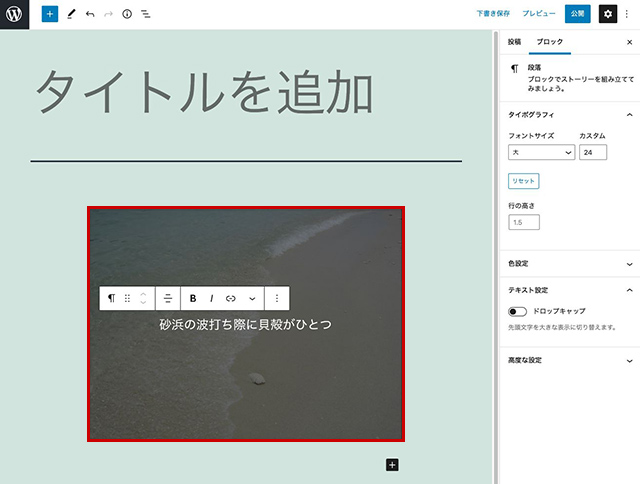Undo the last change

pyautogui.click(x=90, y=14)
